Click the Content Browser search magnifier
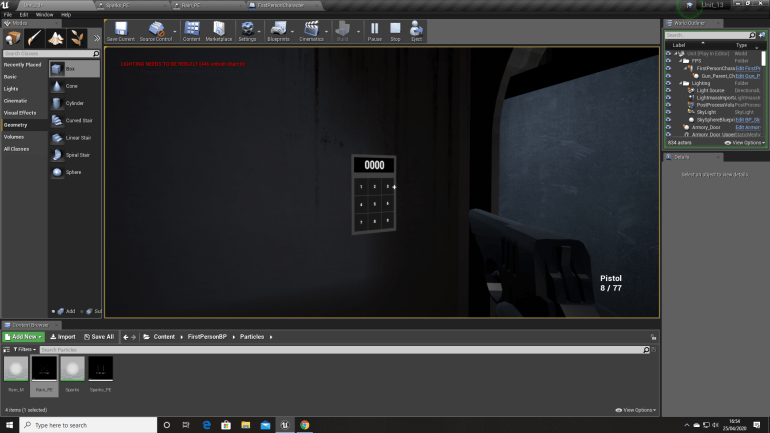 pyautogui.click(x=646, y=350)
